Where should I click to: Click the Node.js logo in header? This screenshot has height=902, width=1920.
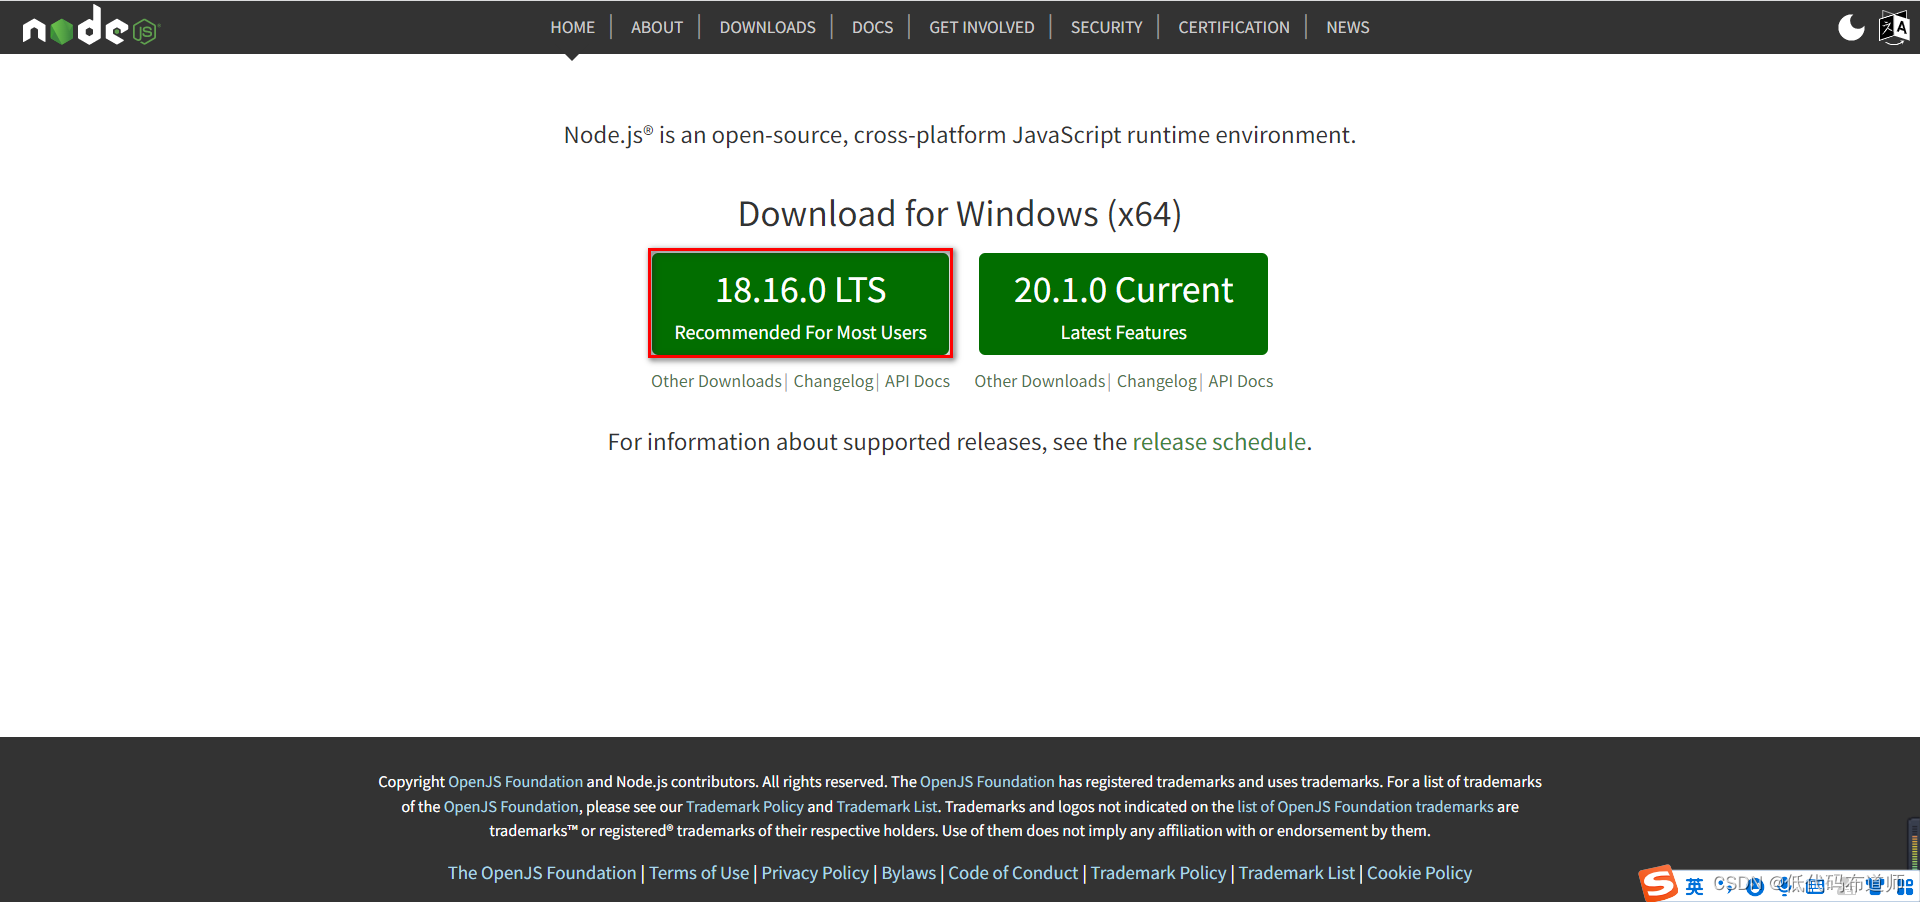click(91, 27)
